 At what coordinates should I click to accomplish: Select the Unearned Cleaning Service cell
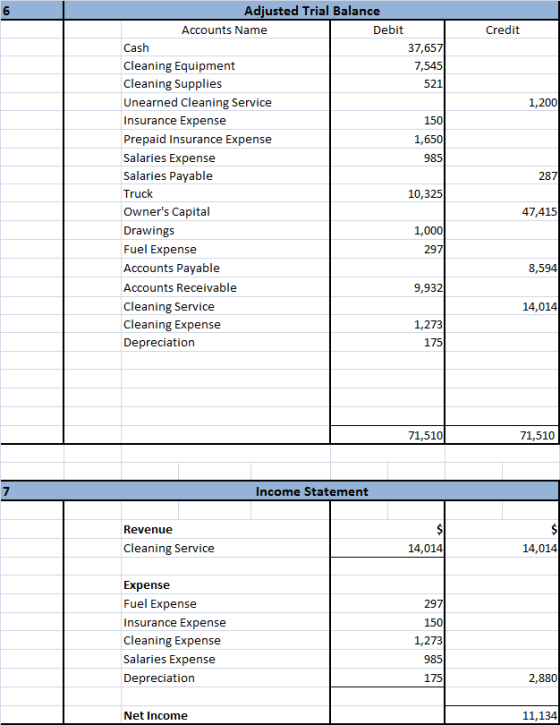click(226, 103)
